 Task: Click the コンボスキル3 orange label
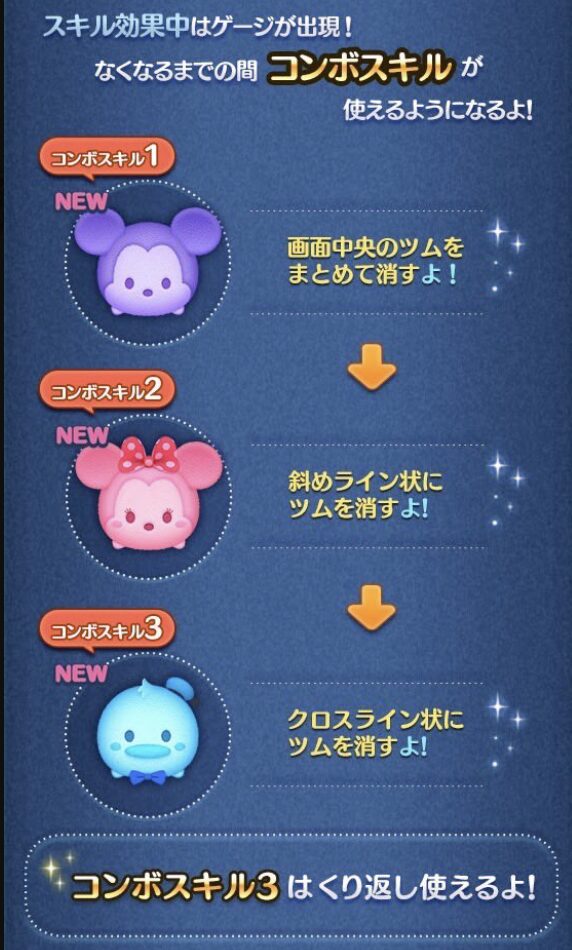pyautogui.click(x=107, y=631)
